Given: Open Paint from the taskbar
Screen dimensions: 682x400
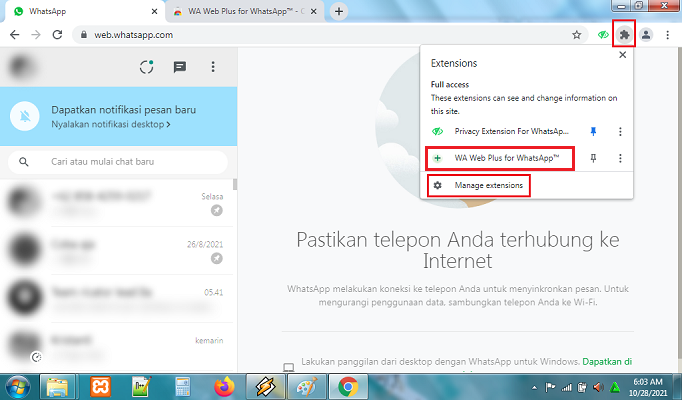Looking at the screenshot, I should 307,387.
